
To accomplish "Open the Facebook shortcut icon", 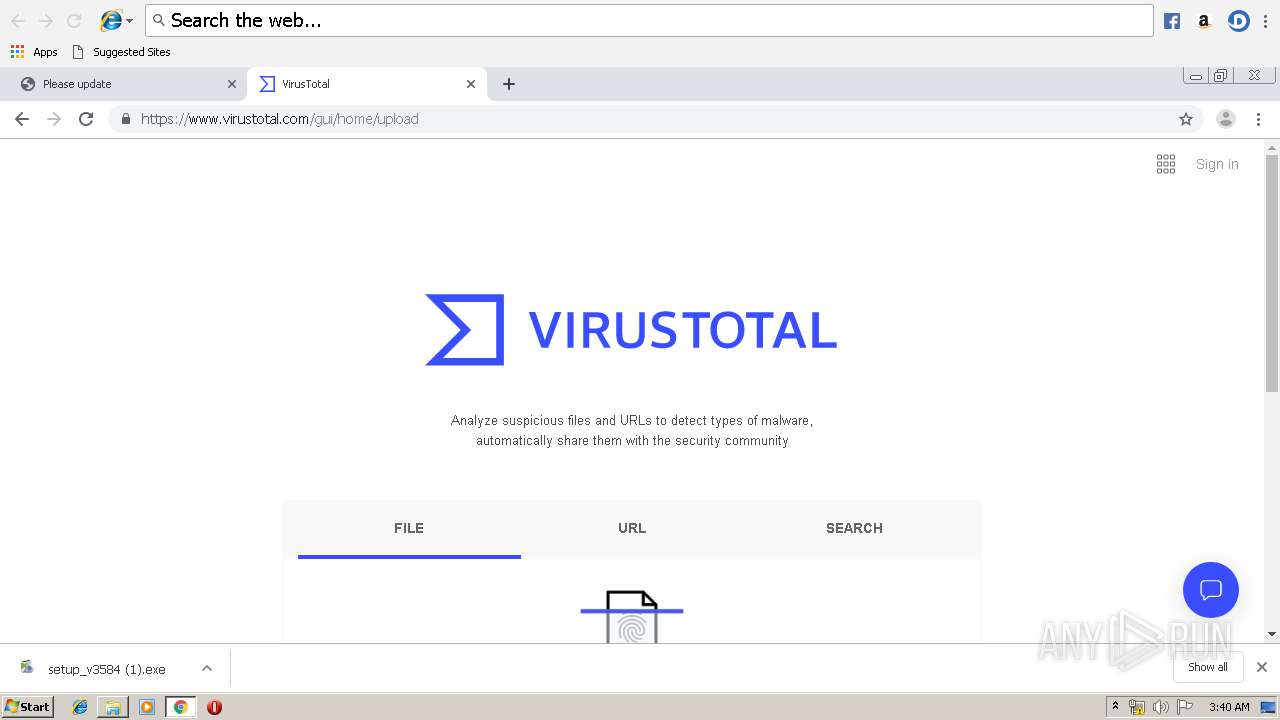I will tap(1172, 21).
